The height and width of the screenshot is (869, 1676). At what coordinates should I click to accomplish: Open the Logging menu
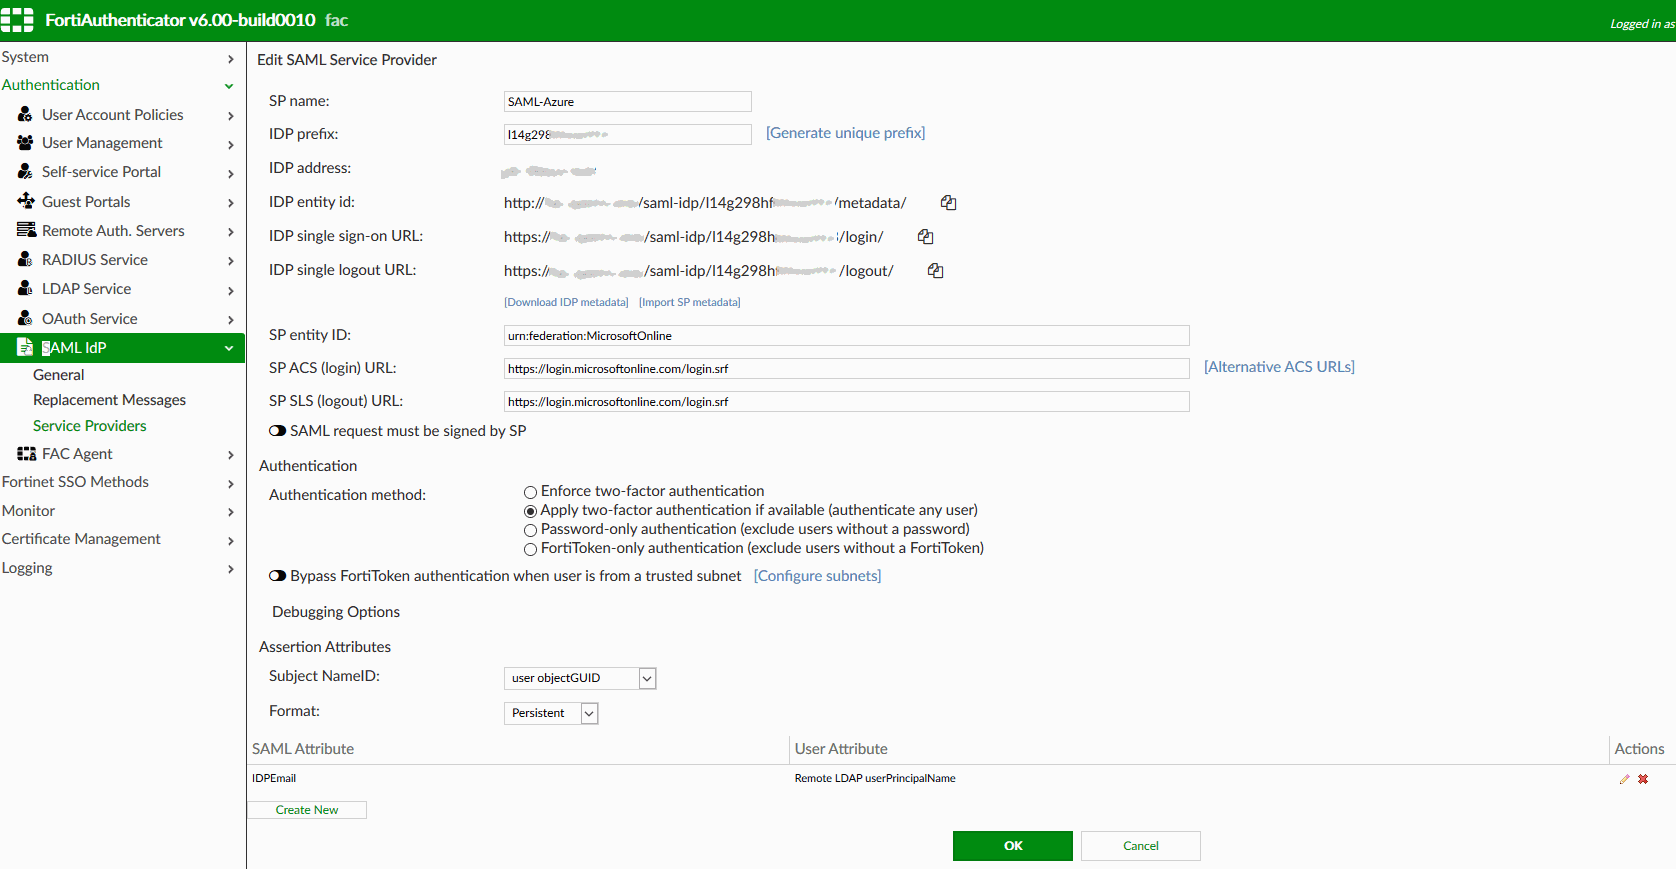[27, 568]
